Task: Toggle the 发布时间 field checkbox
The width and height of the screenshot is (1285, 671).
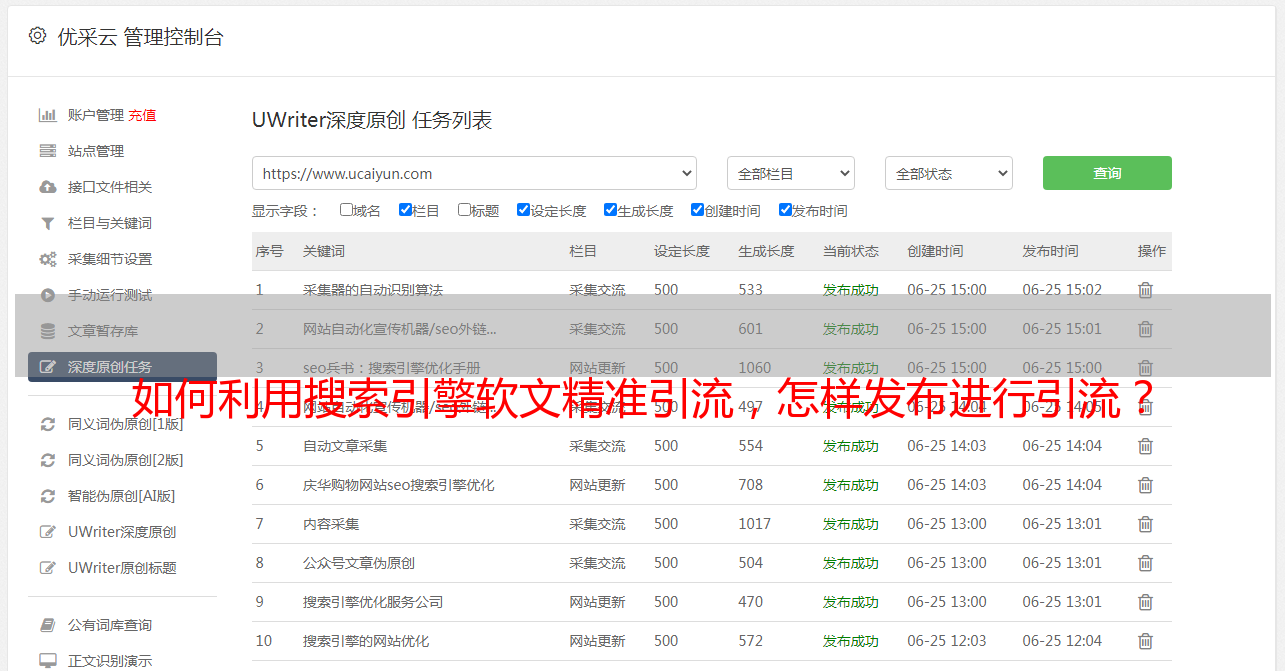Action: coord(785,210)
